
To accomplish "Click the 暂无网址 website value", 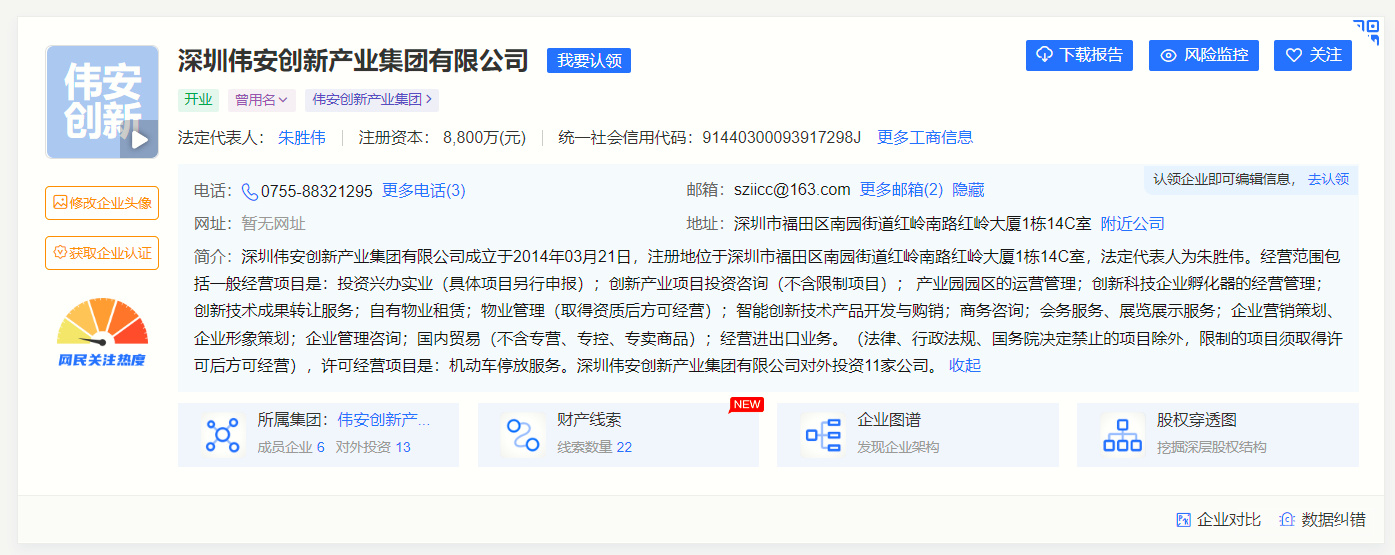I will pos(274,224).
